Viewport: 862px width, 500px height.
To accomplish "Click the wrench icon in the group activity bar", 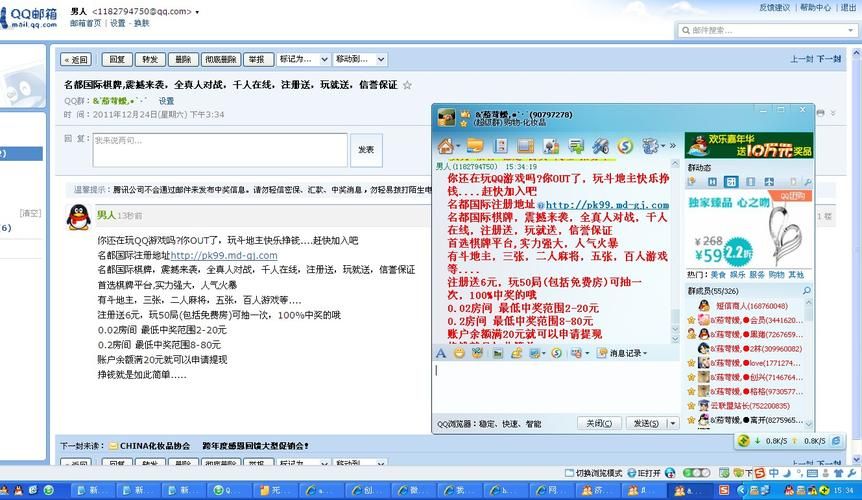I will (x=808, y=182).
